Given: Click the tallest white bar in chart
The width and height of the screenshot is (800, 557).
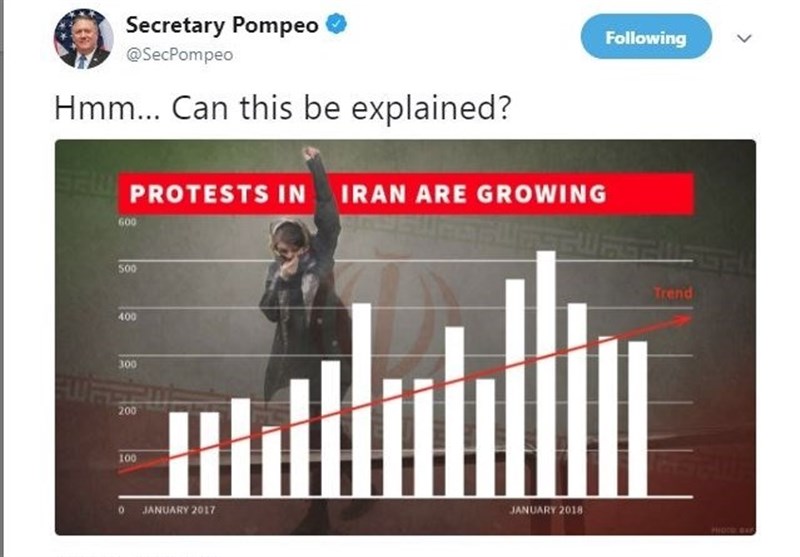Looking at the screenshot, I should [x=546, y=373].
